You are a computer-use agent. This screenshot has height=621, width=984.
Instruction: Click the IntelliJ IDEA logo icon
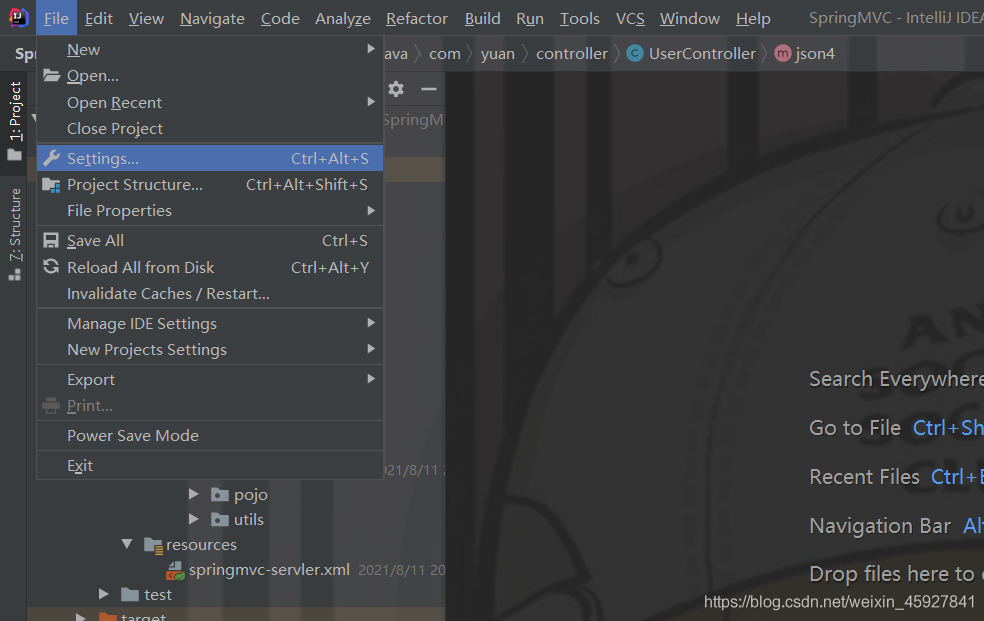tap(19, 18)
